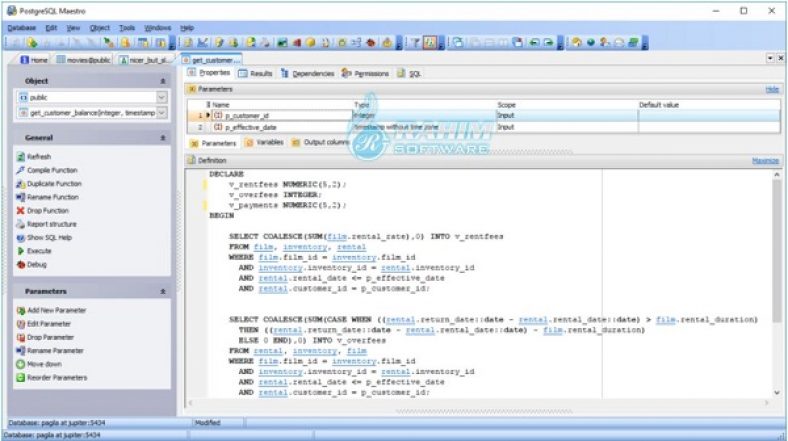This screenshot has width=788, height=441.
Task: Click the Add New Parameter icon
Action: coord(21,310)
